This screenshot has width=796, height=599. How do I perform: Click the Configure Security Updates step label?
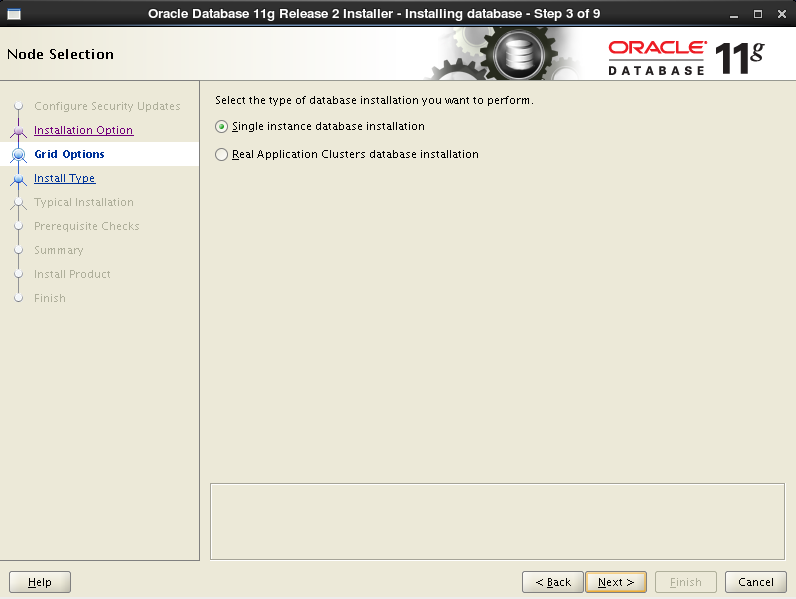pyautogui.click(x=107, y=106)
